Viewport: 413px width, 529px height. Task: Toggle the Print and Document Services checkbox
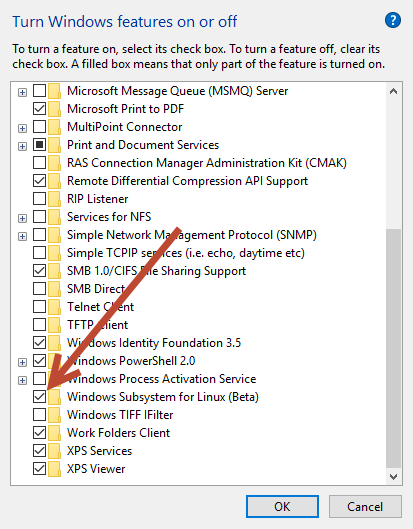pyautogui.click(x=39, y=145)
